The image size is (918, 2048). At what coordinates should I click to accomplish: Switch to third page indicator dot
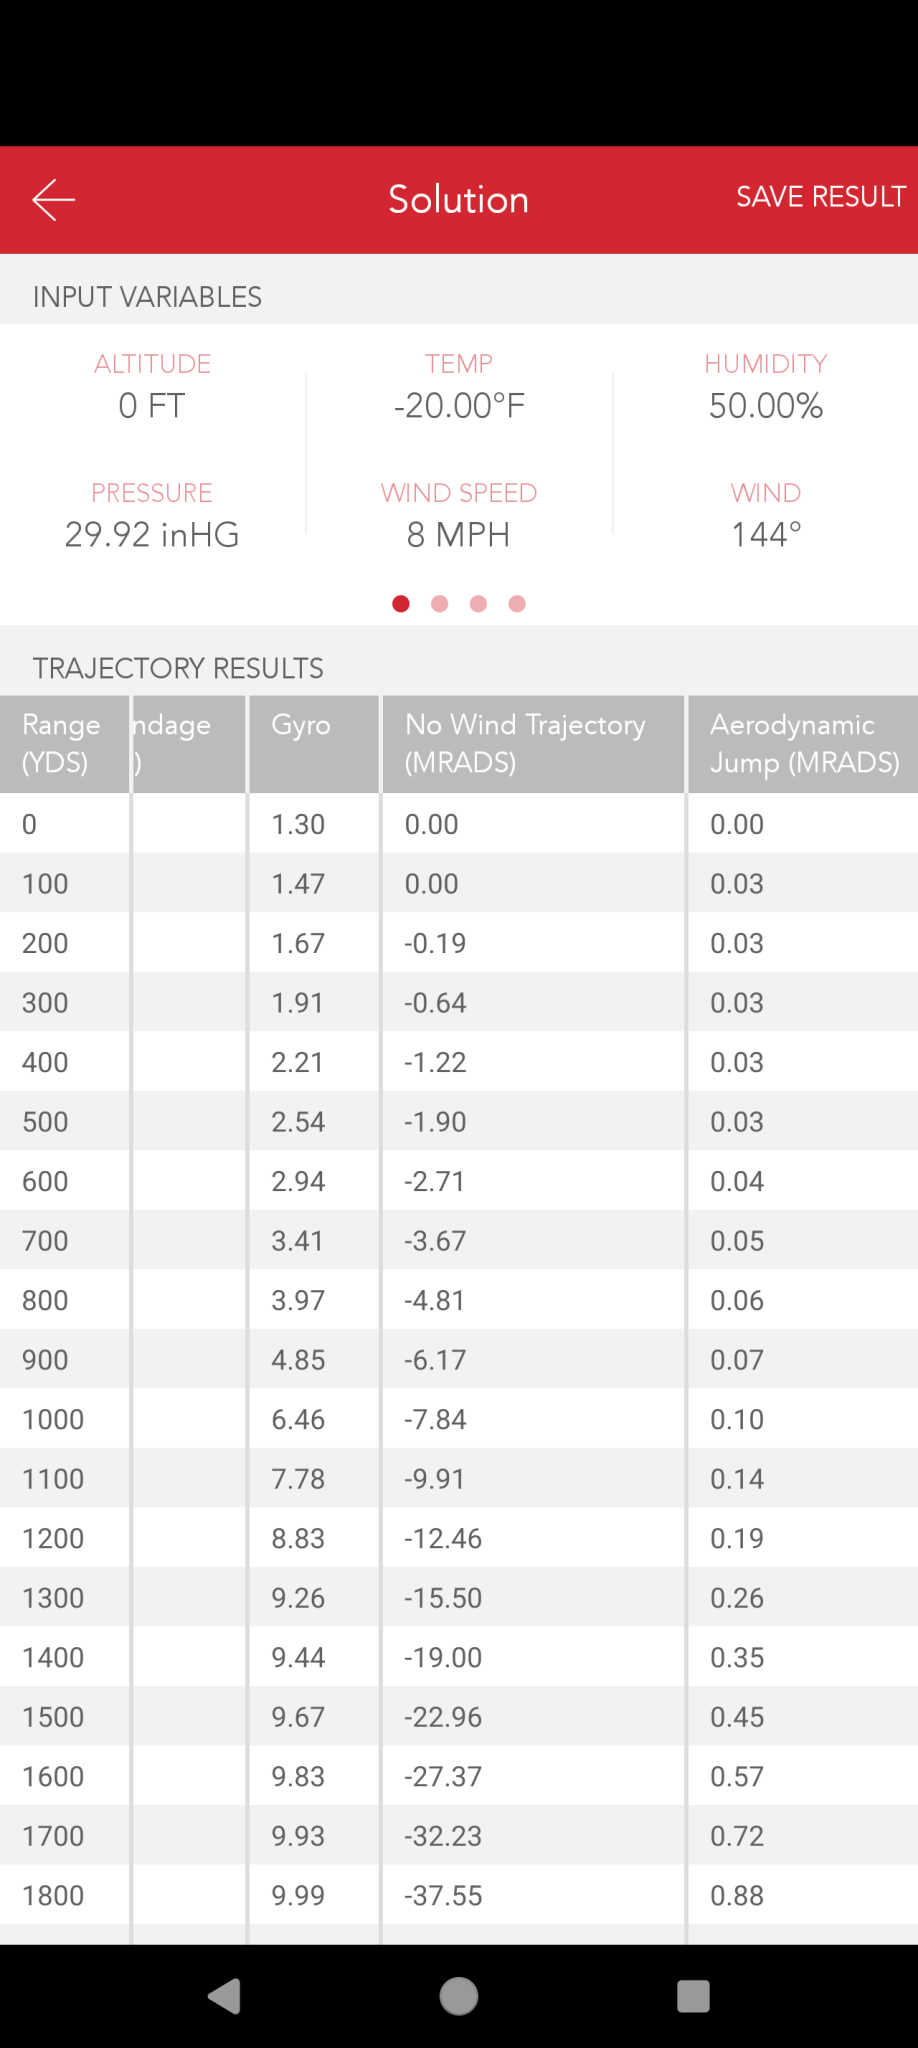(478, 603)
